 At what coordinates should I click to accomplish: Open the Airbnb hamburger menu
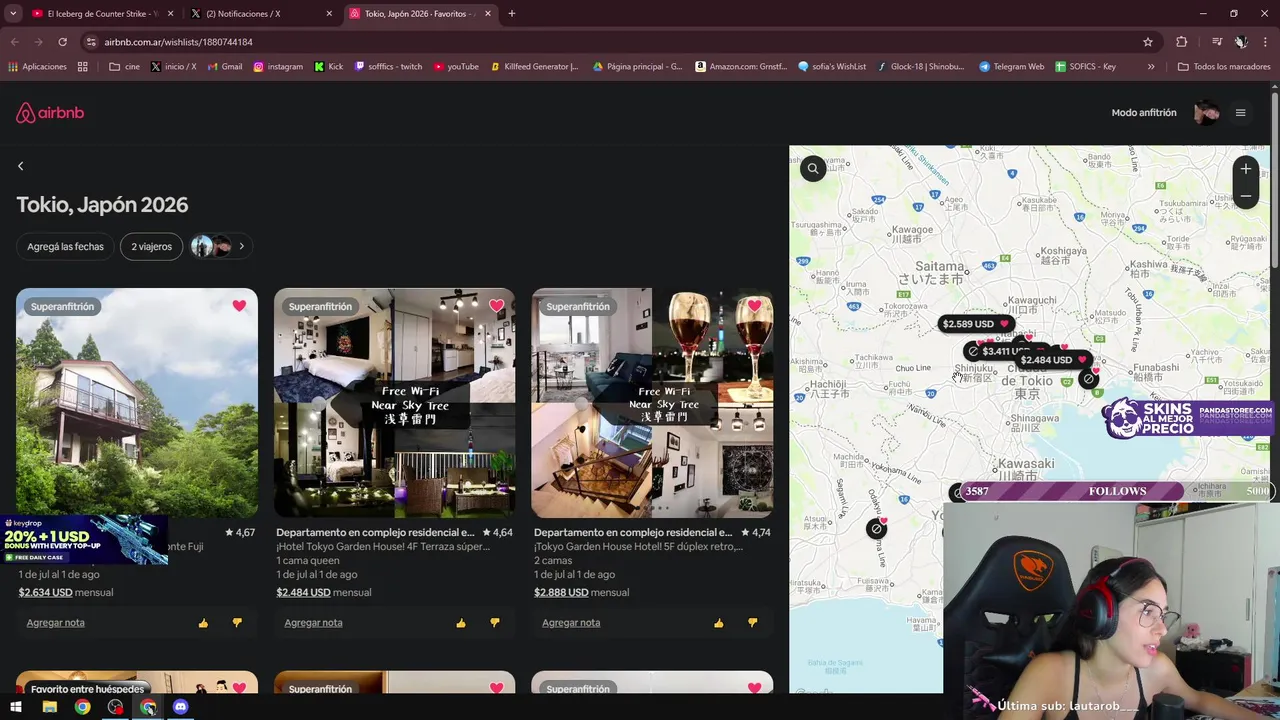coord(1240,113)
